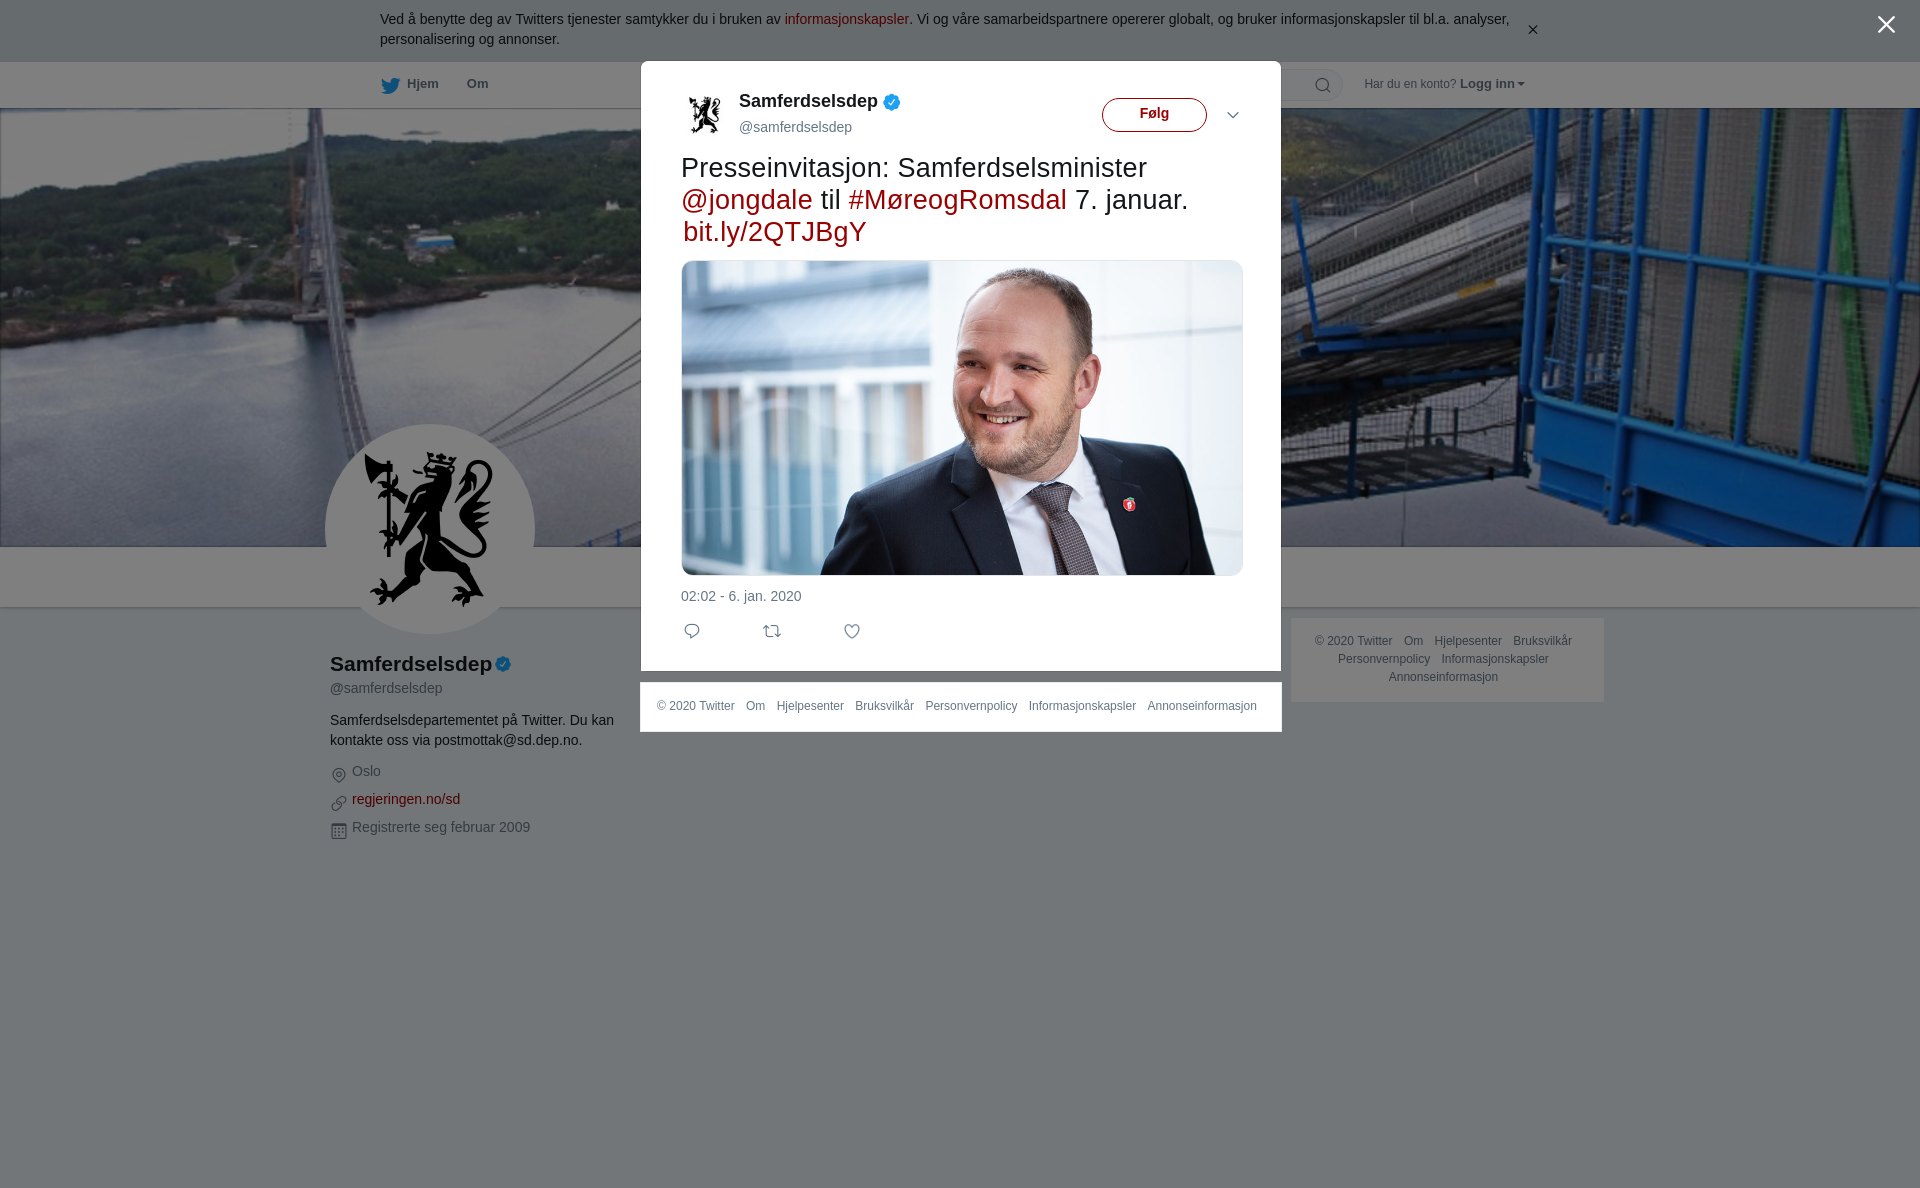Open the regjeringen.no/sd profile link
Viewport: 1920px width, 1188px height.
click(x=406, y=799)
